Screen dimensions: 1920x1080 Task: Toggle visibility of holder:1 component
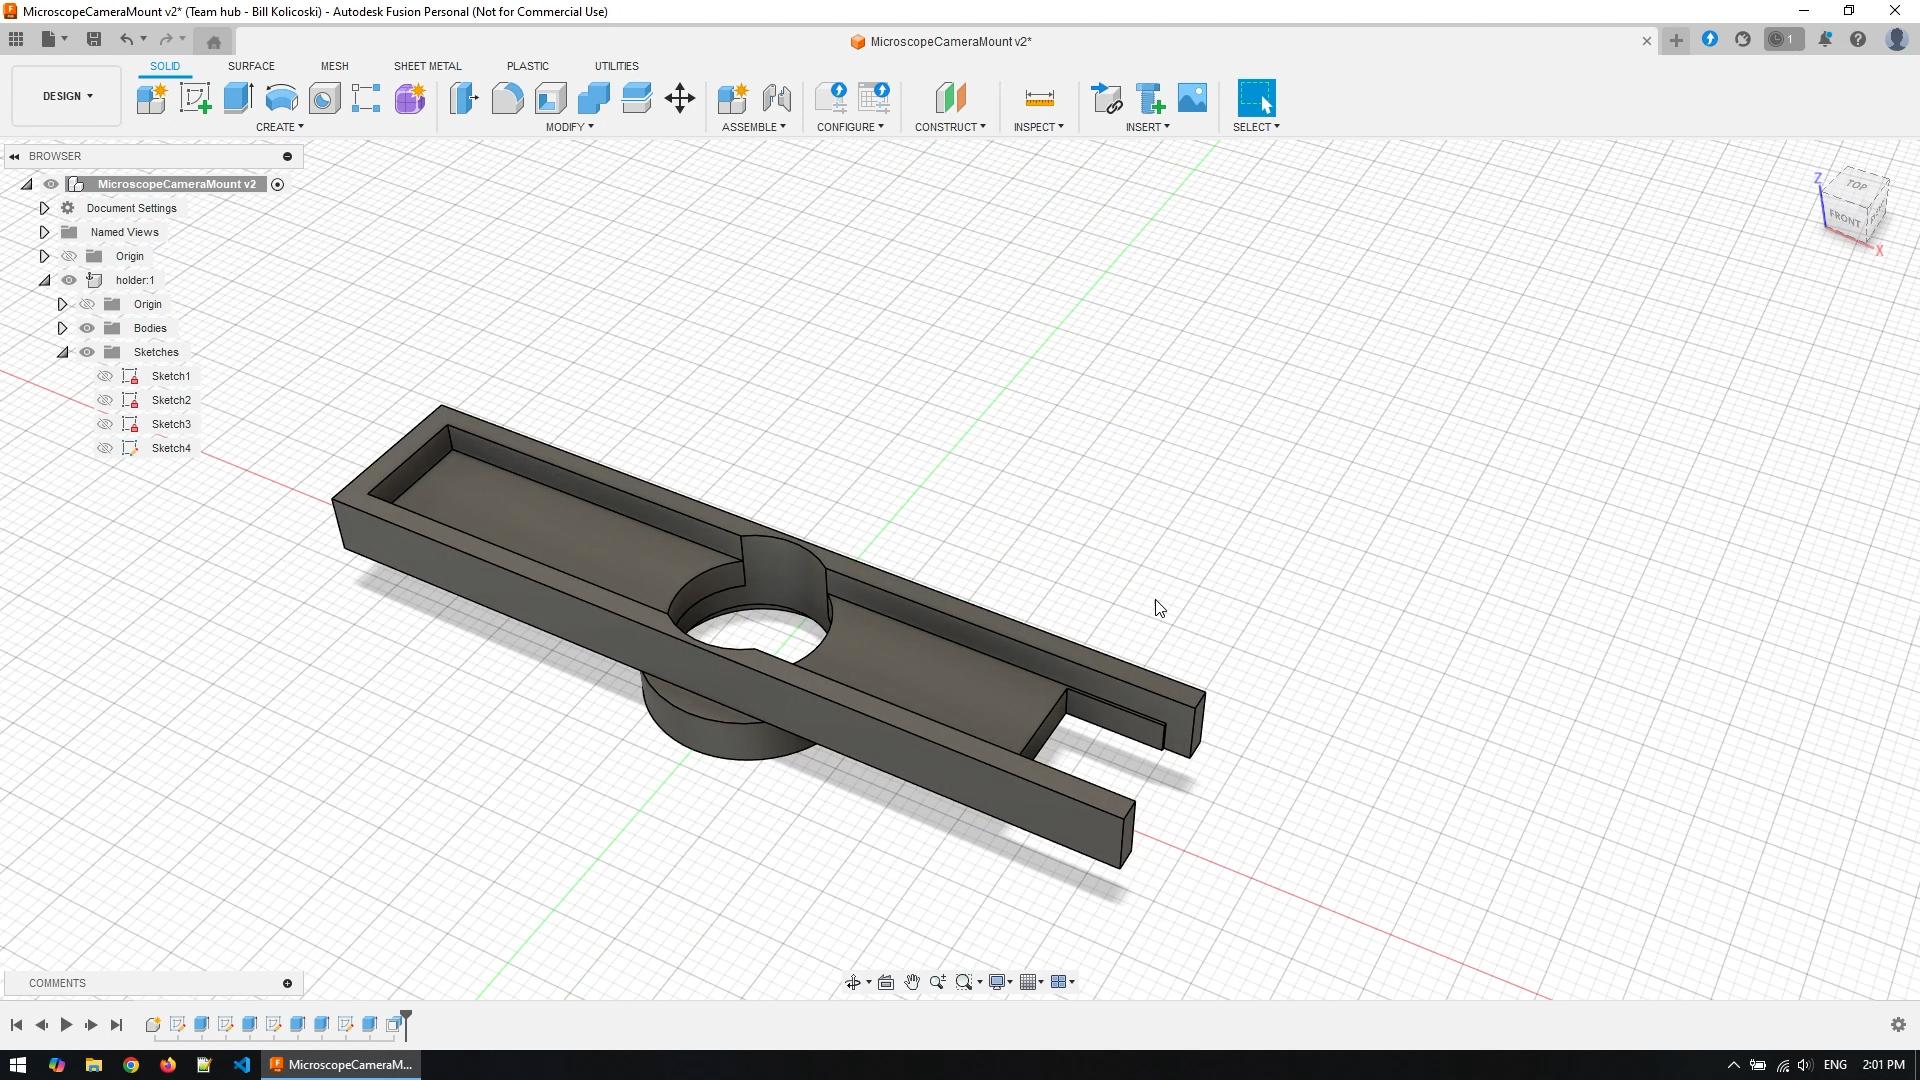[x=69, y=280]
